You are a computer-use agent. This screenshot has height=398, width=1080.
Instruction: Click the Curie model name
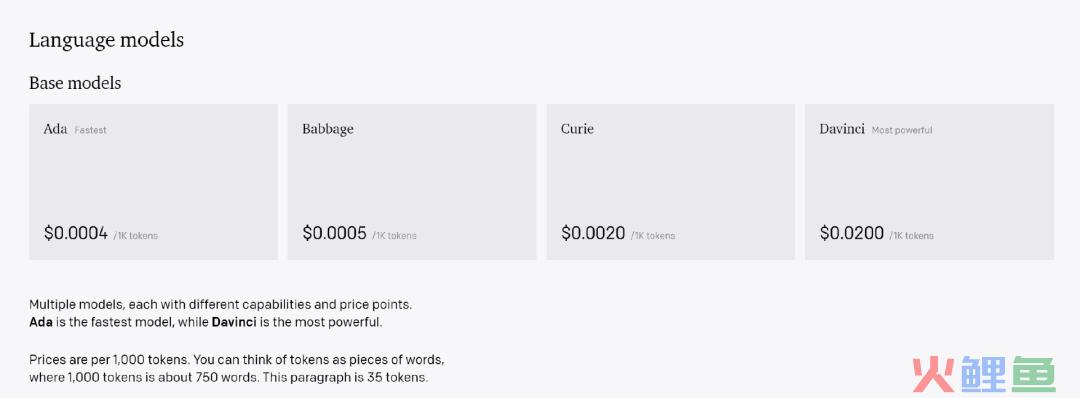pos(577,129)
